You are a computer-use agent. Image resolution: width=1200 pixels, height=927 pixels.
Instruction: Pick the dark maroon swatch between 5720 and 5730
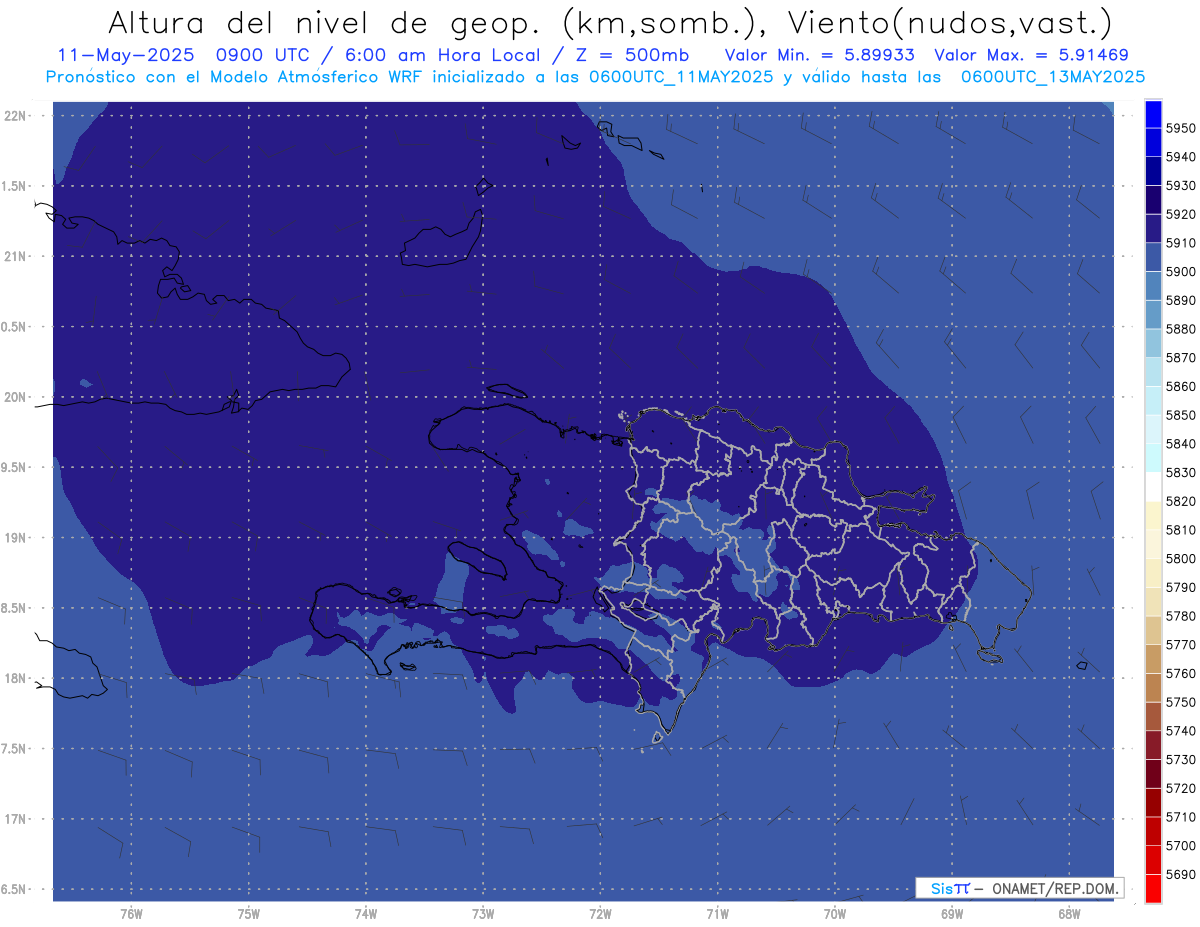coord(1153,774)
